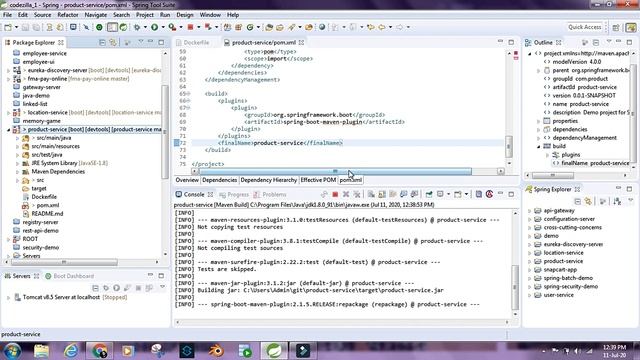Open the Progress view tab
The width and height of the screenshot is (640, 360).
coord(234,195)
